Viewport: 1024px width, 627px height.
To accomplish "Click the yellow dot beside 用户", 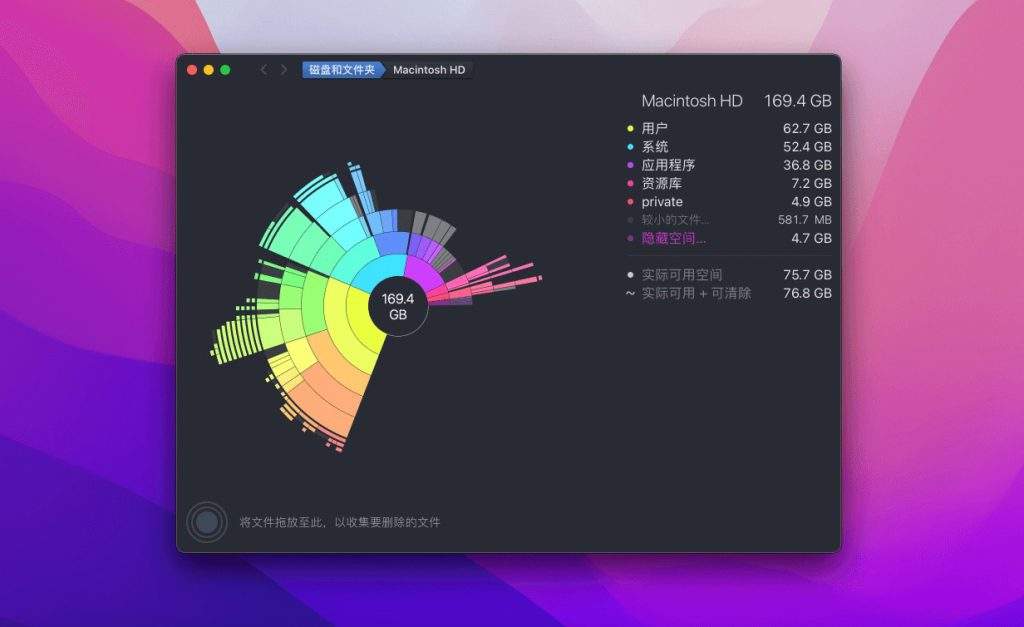I will tap(630, 129).
